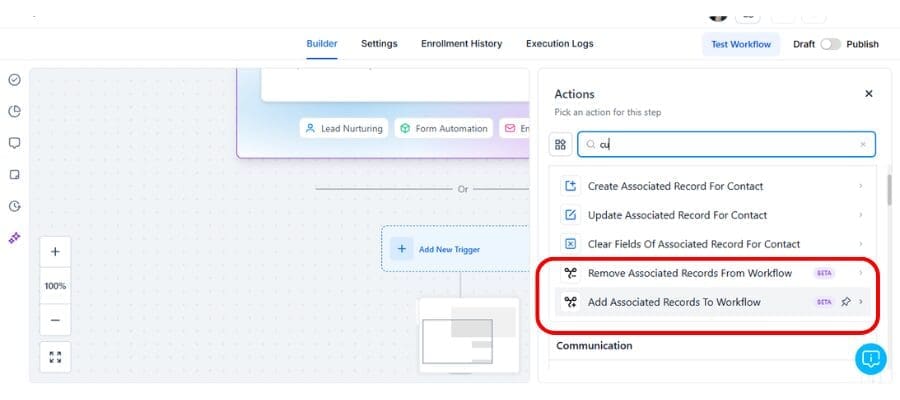This screenshot has height=400, width=900.
Task: Expand Clear Fields Of Associated Record chevron
Action: pyautogui.click(x=861, y=244)
